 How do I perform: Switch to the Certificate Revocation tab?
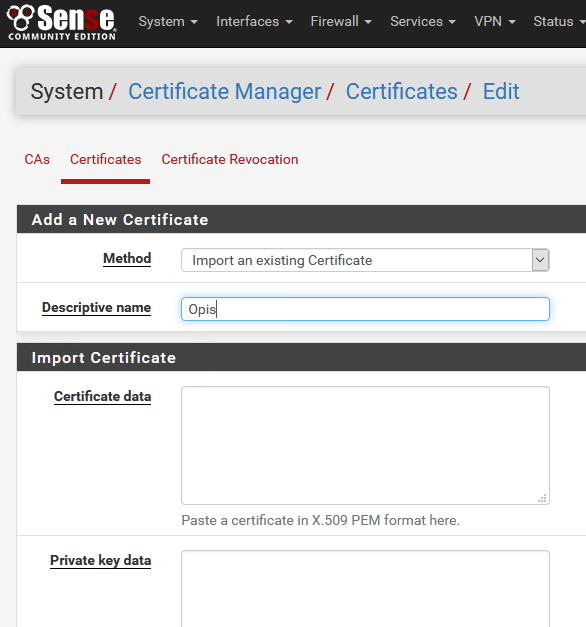pos(230,160)
